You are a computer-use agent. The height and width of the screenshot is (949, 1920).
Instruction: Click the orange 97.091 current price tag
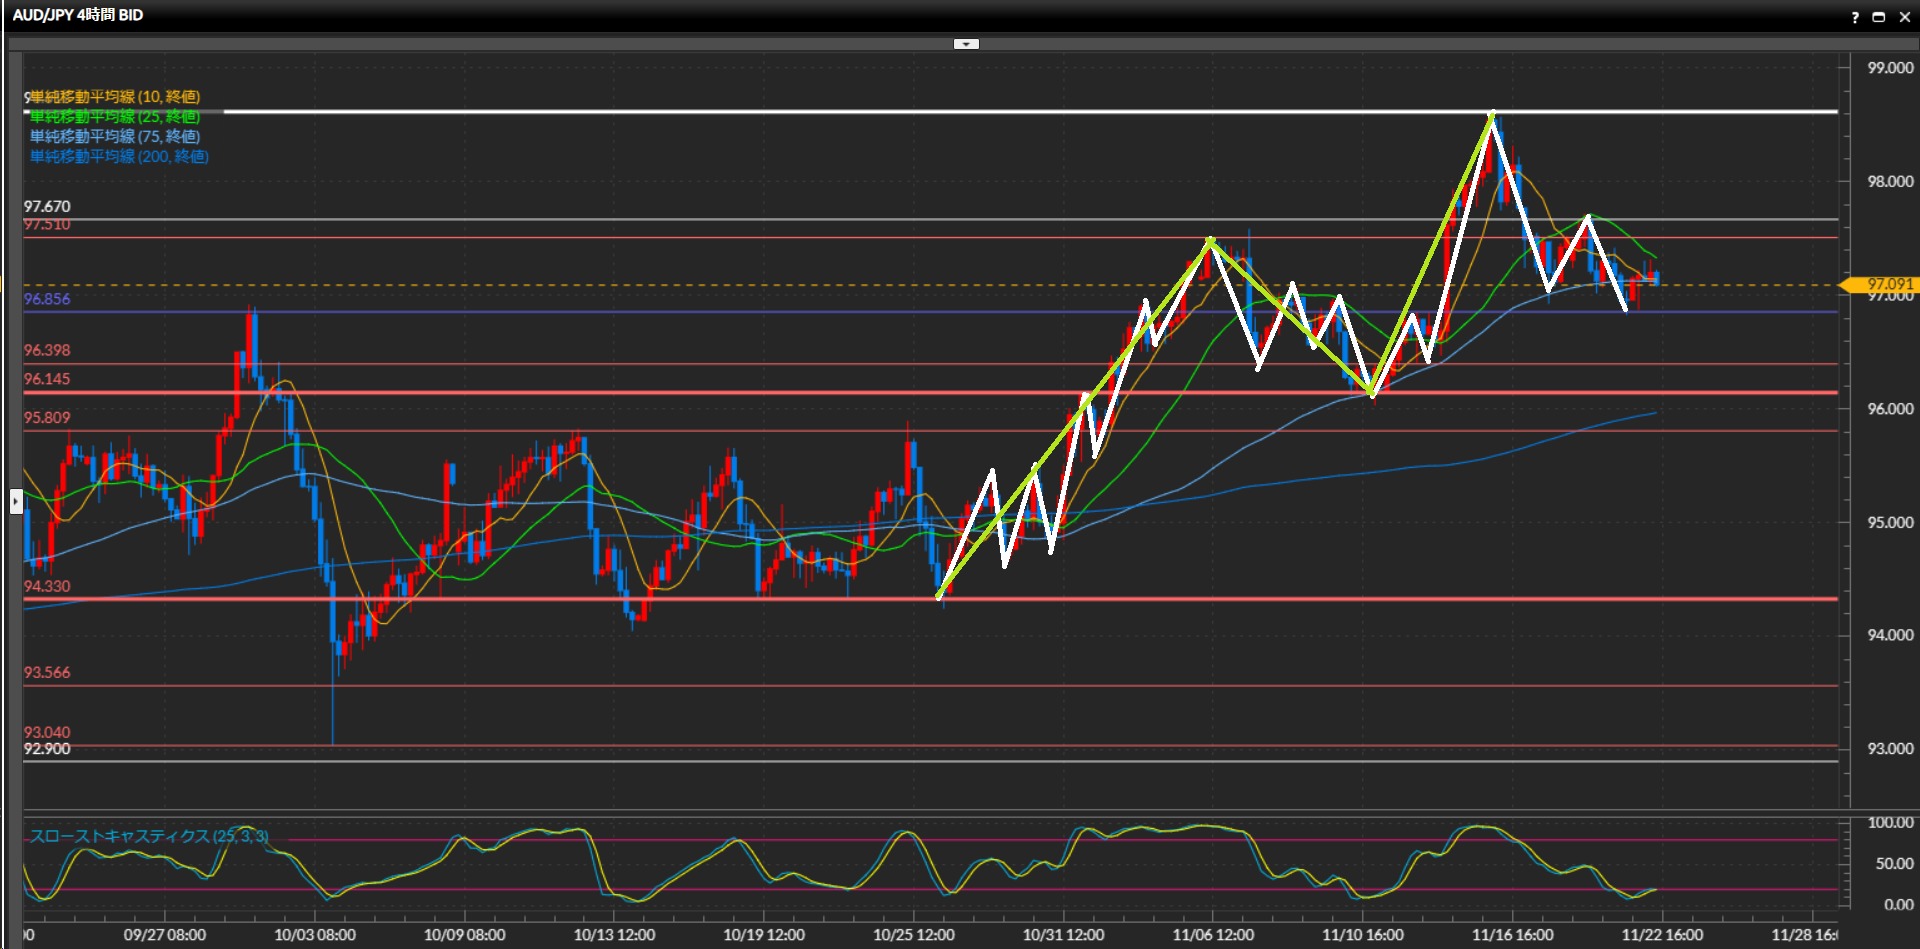tap(1884, 285)
